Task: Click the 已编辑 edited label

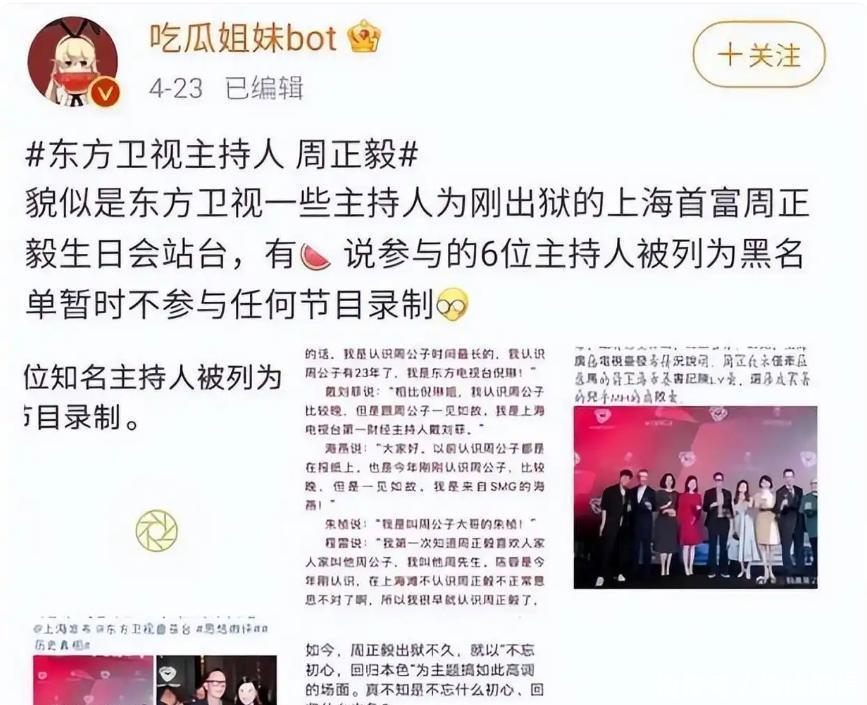Action: click(264, 88)
